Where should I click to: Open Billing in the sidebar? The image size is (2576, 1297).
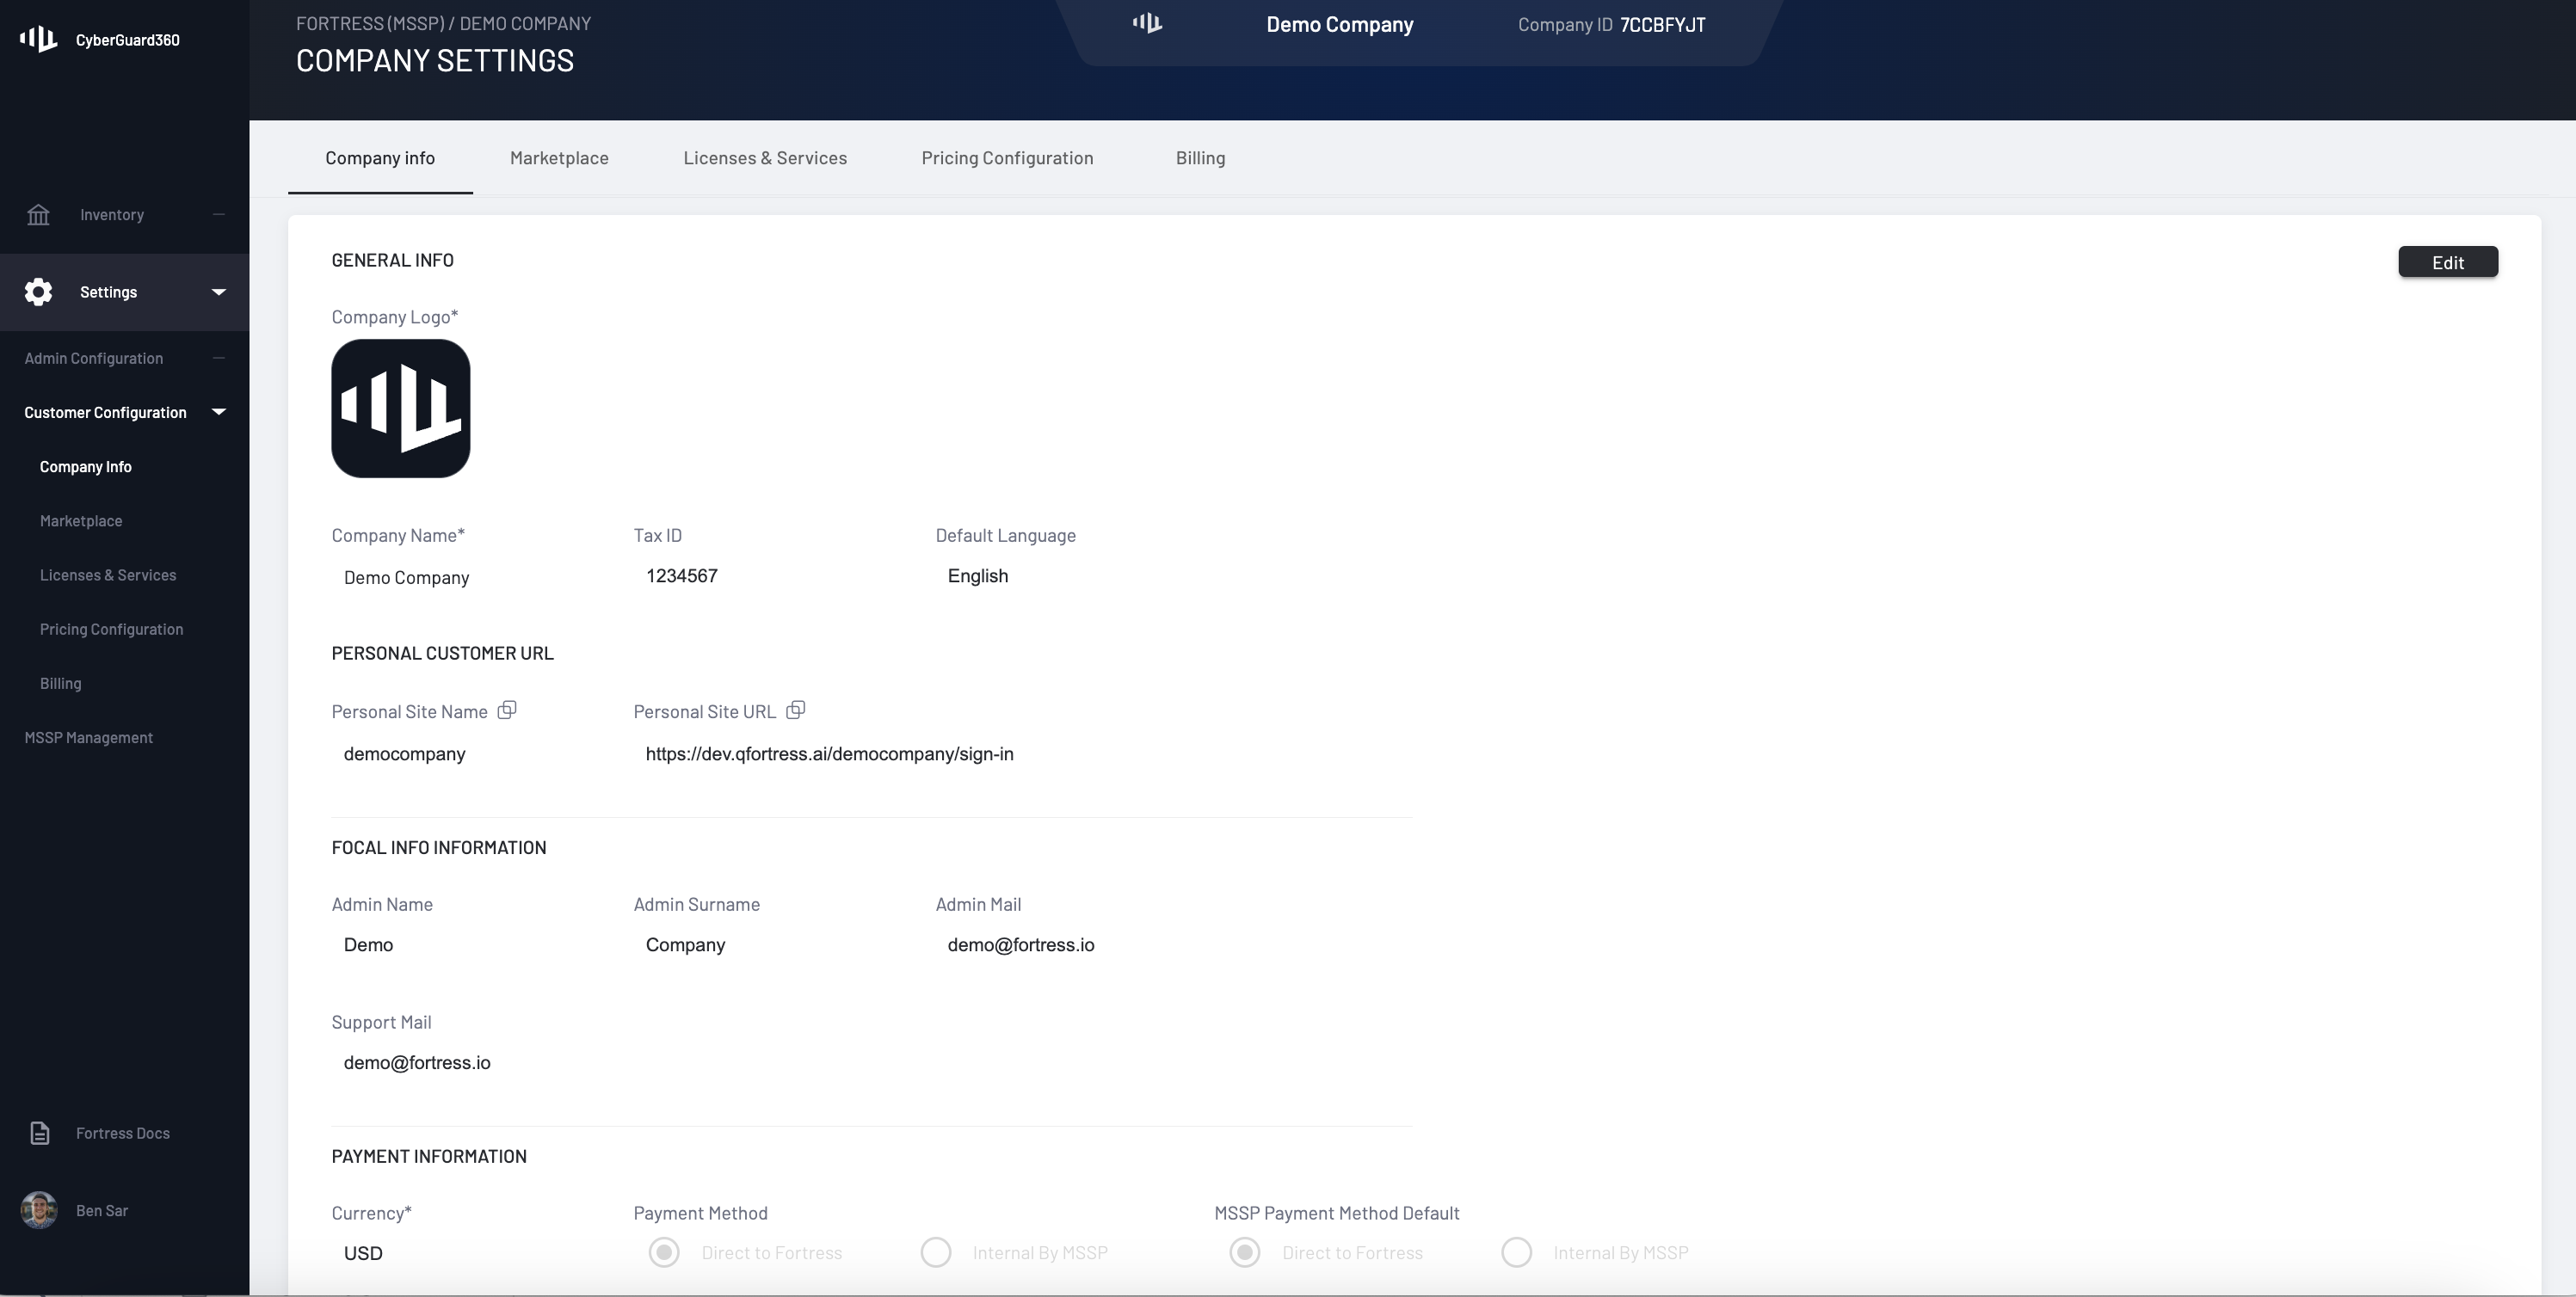coord(61,683)
